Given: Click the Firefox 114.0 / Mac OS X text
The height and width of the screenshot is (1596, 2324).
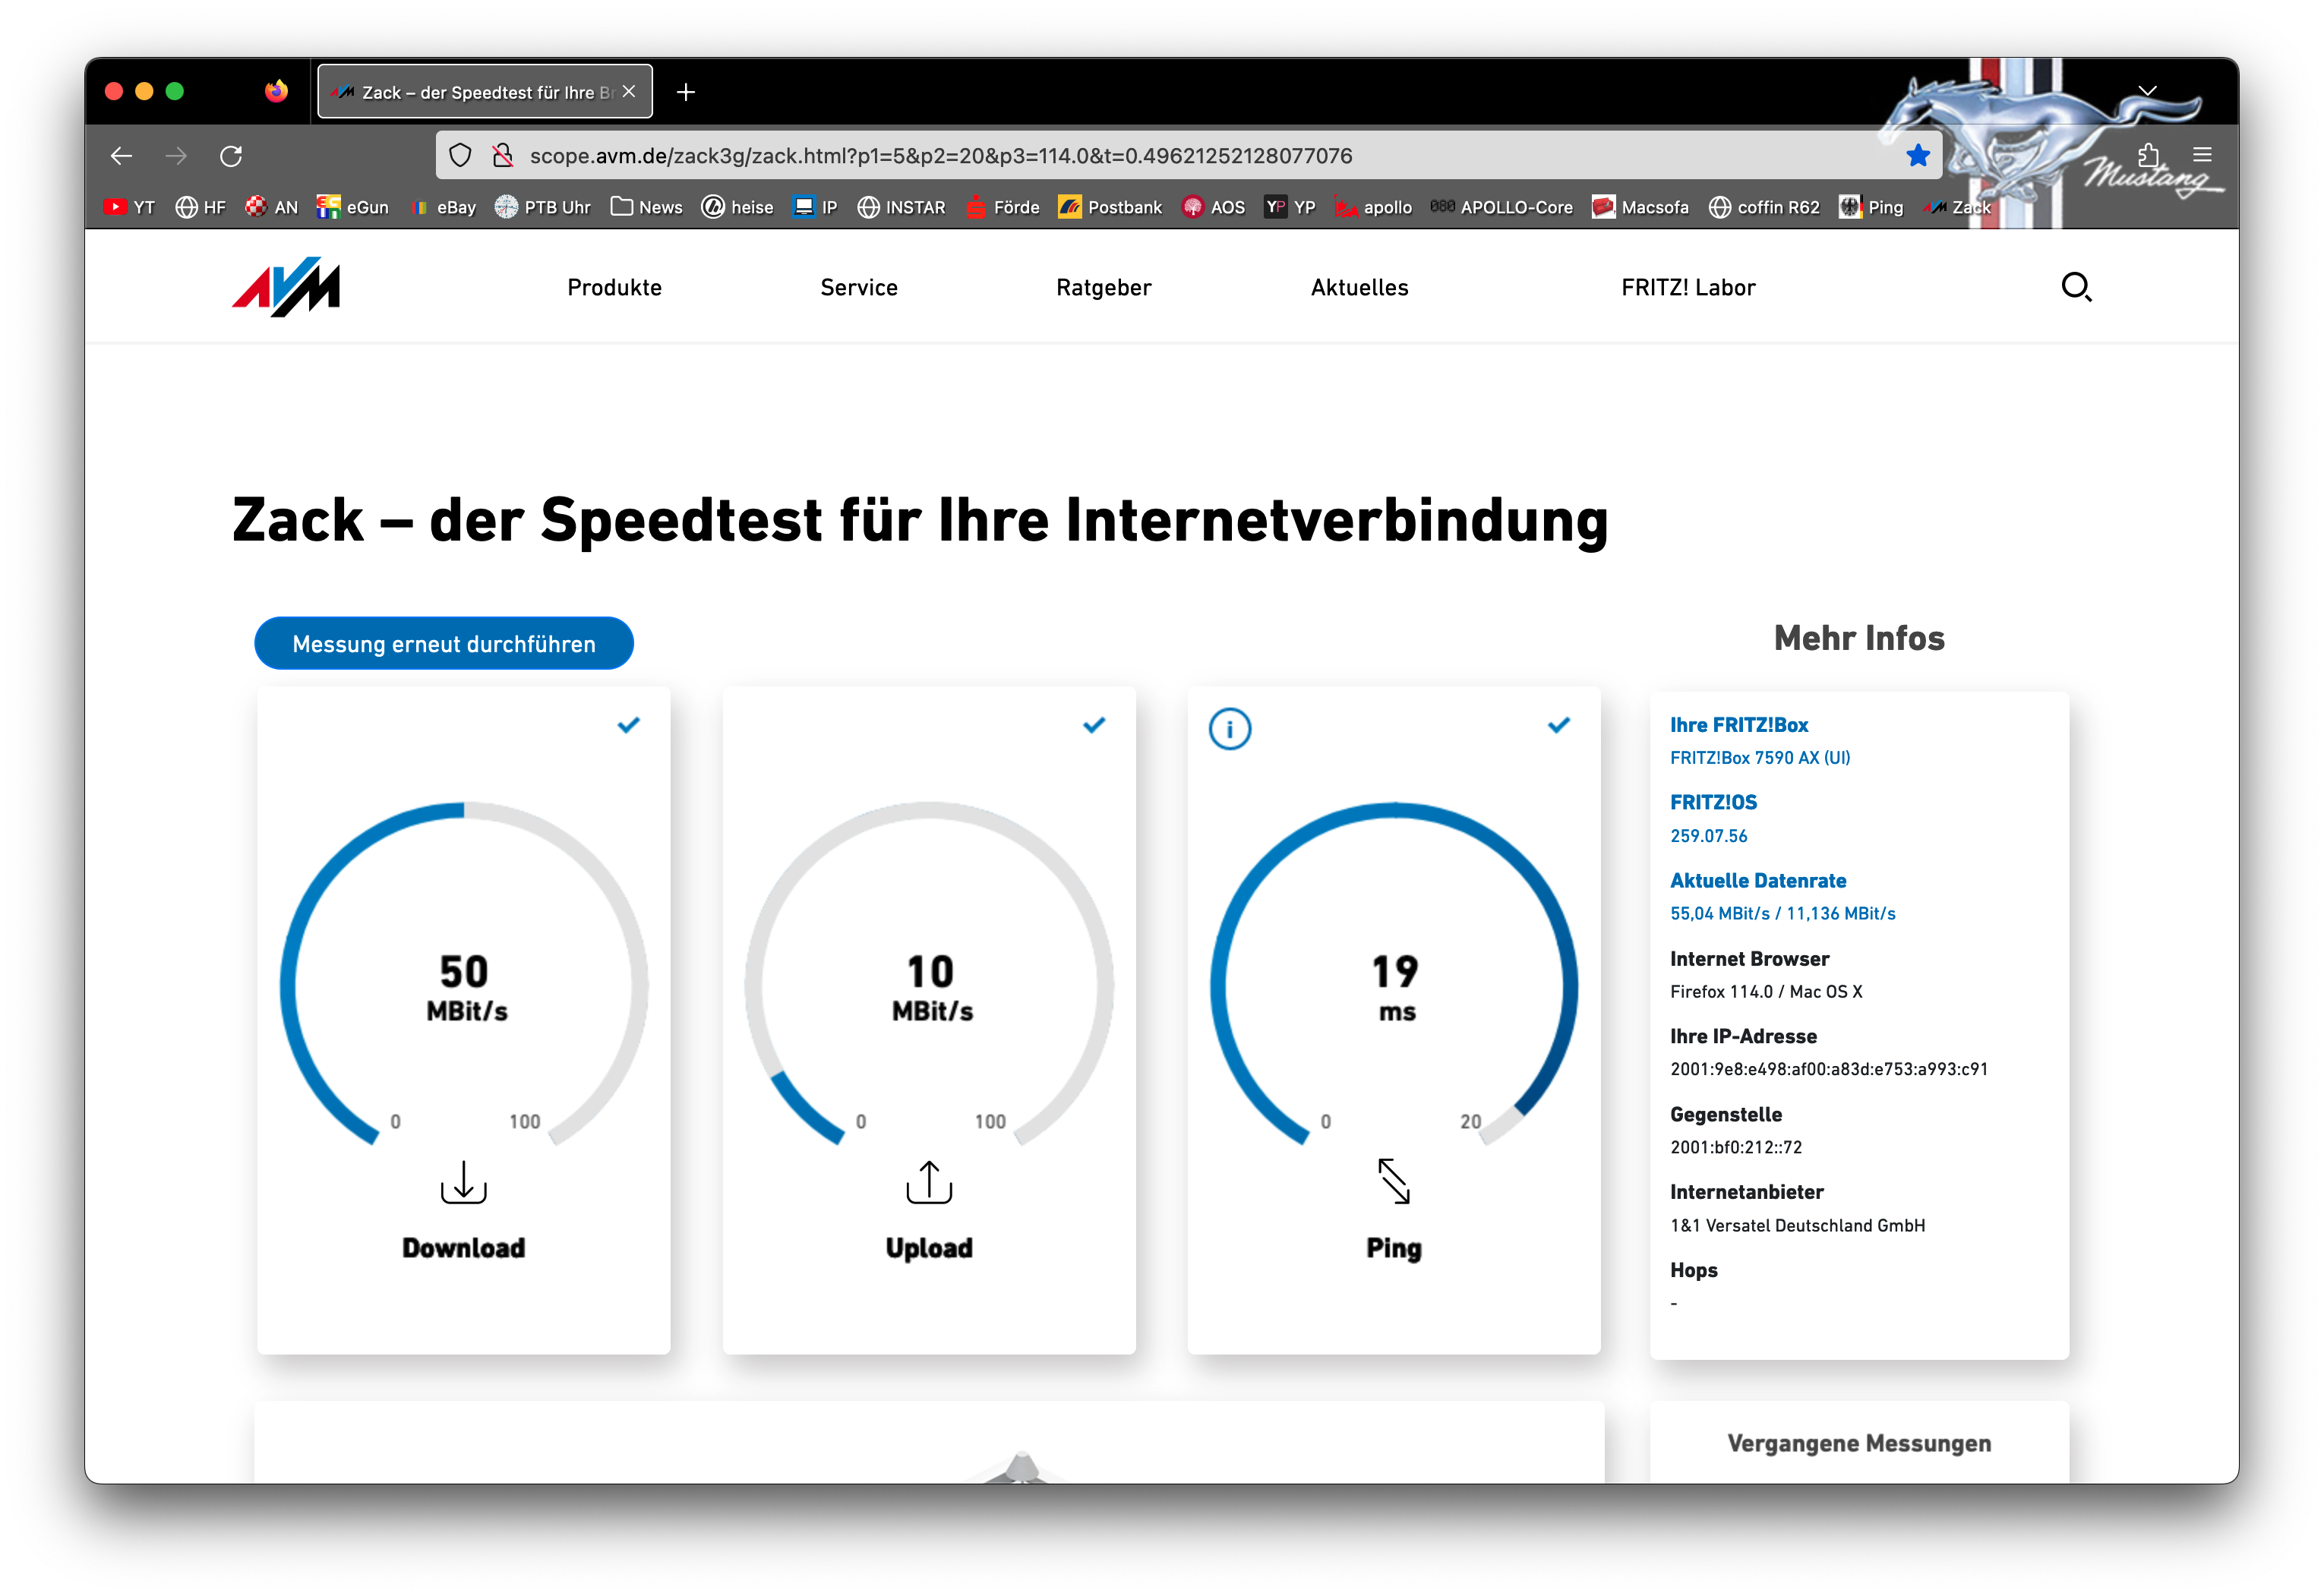Looking at the screenshot, I should (1766, 991).
